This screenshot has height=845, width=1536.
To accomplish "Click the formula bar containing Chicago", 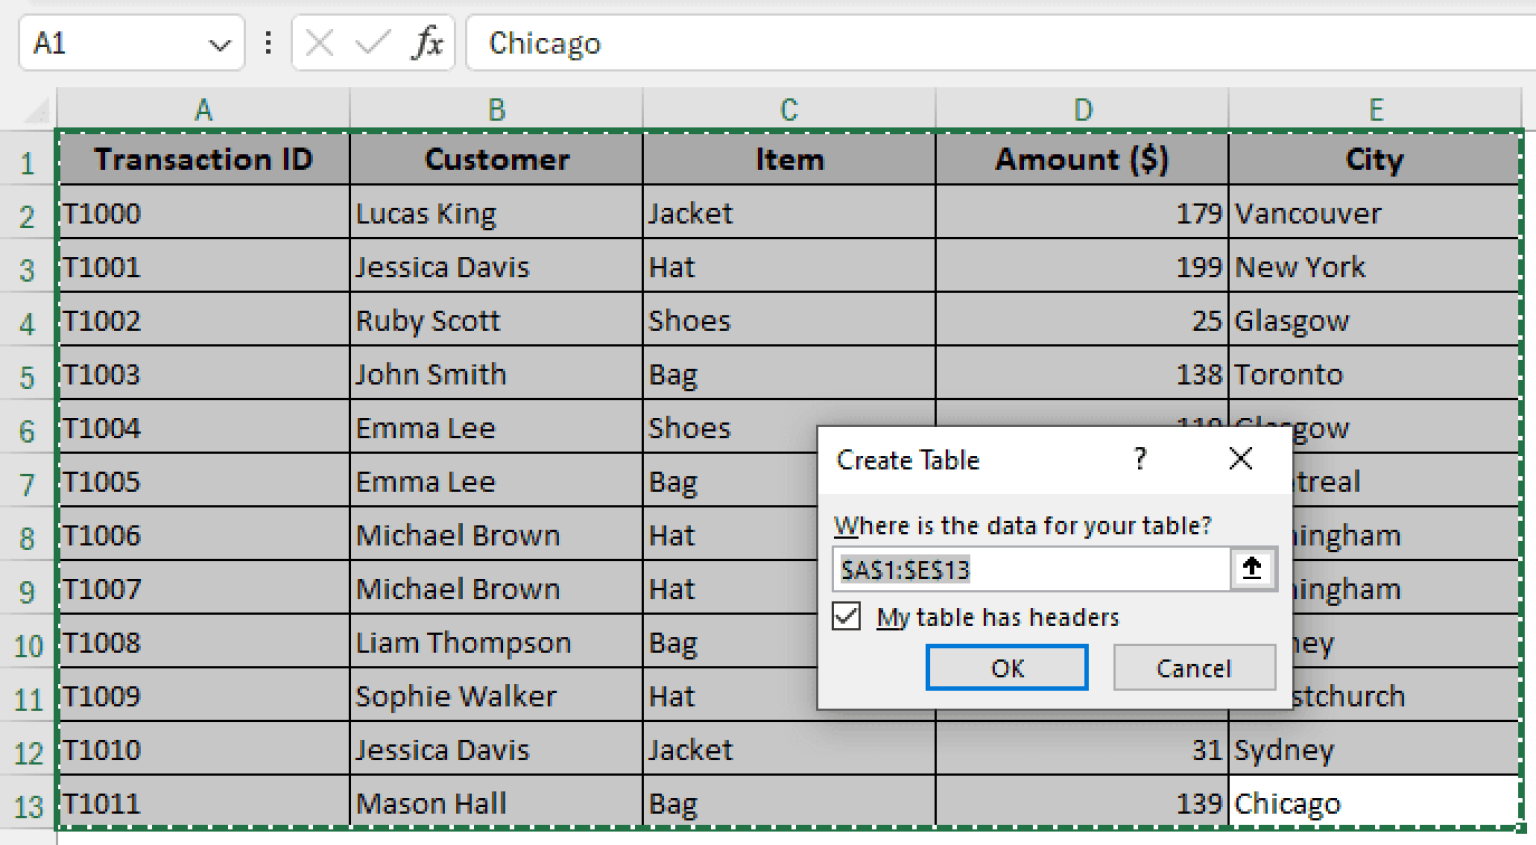I will pyautogui.click(x=1000, y=44).
